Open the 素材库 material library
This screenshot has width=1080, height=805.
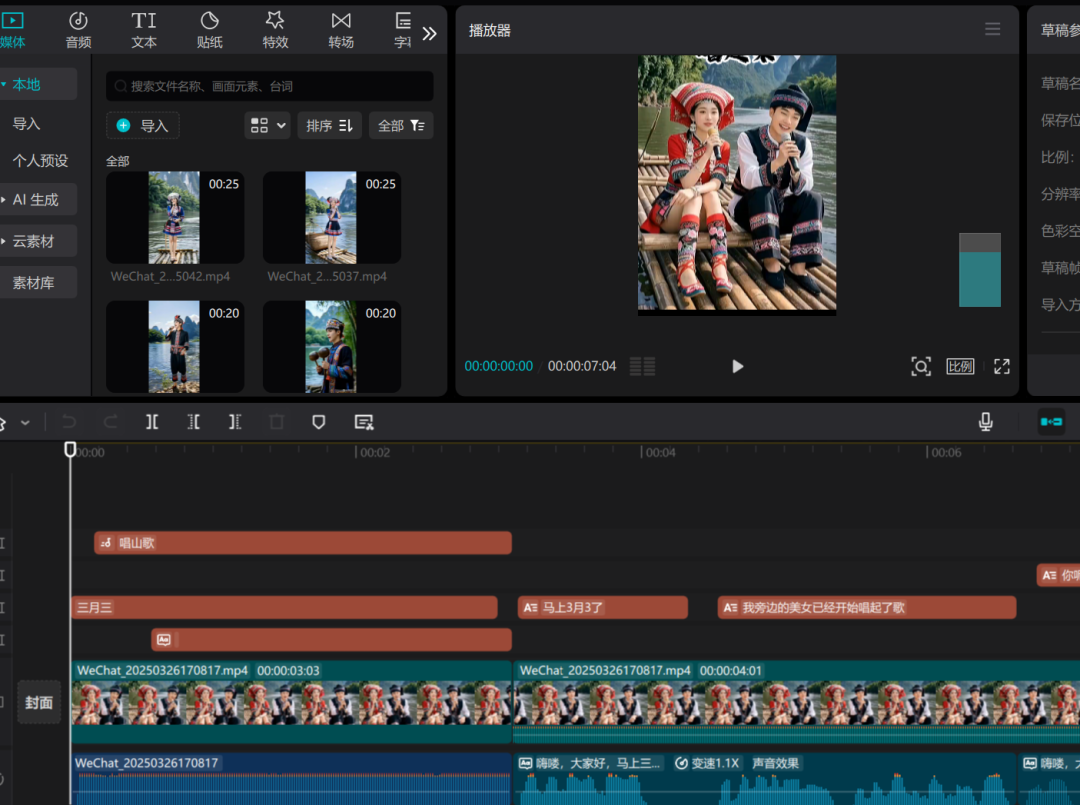pyautogui.click(x=38, y=282)
